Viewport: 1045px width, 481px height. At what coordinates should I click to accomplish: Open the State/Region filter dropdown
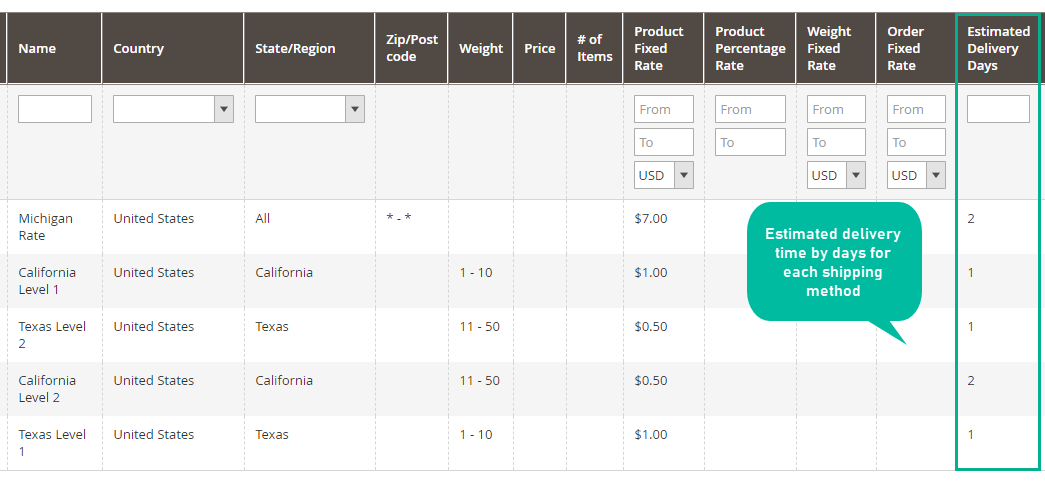click(x=310, y=109)
